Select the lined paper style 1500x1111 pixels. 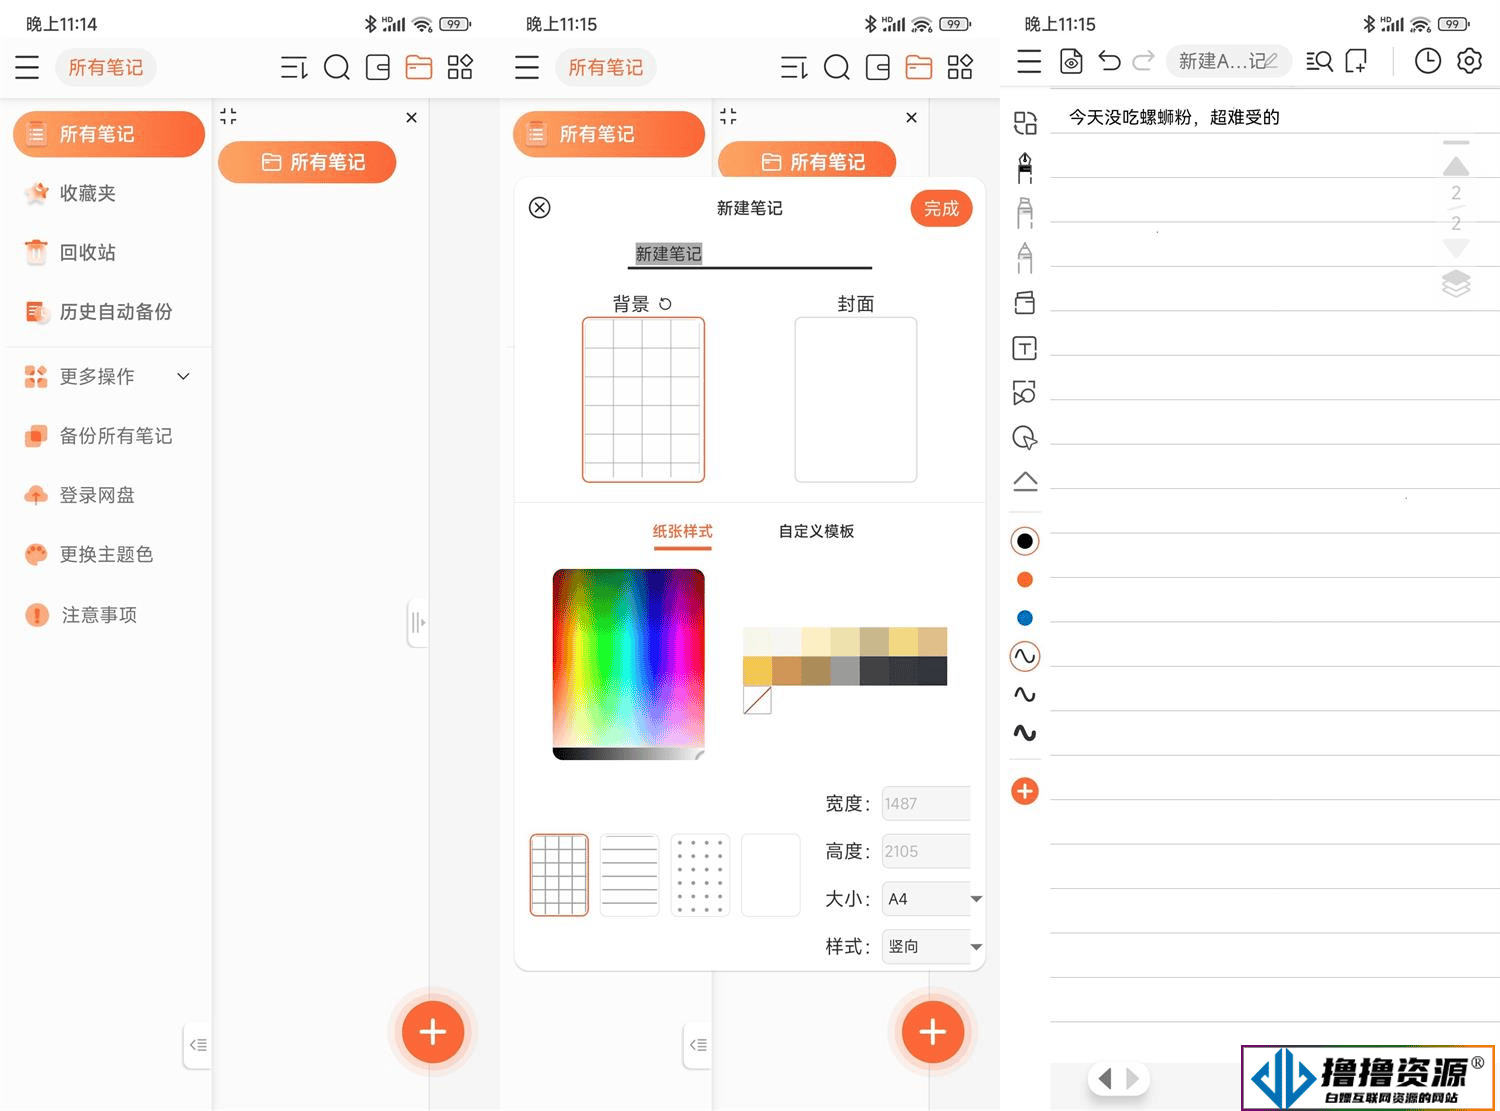point(629,875)
